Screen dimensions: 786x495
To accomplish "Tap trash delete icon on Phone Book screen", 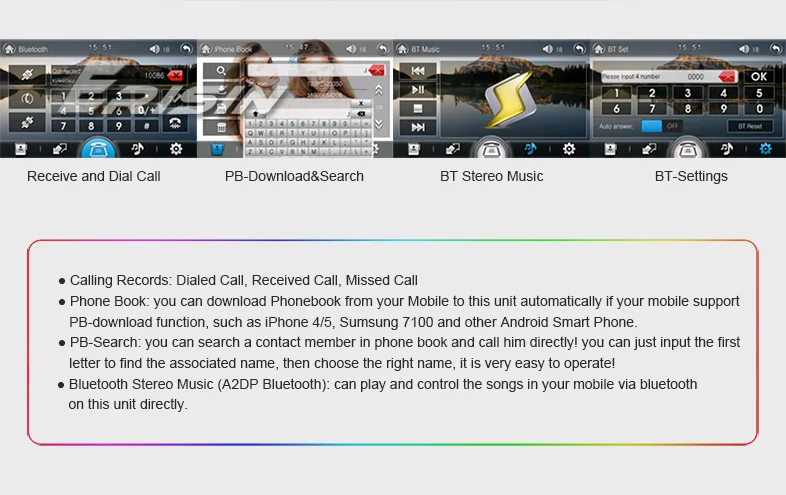I will pos(221,127).
